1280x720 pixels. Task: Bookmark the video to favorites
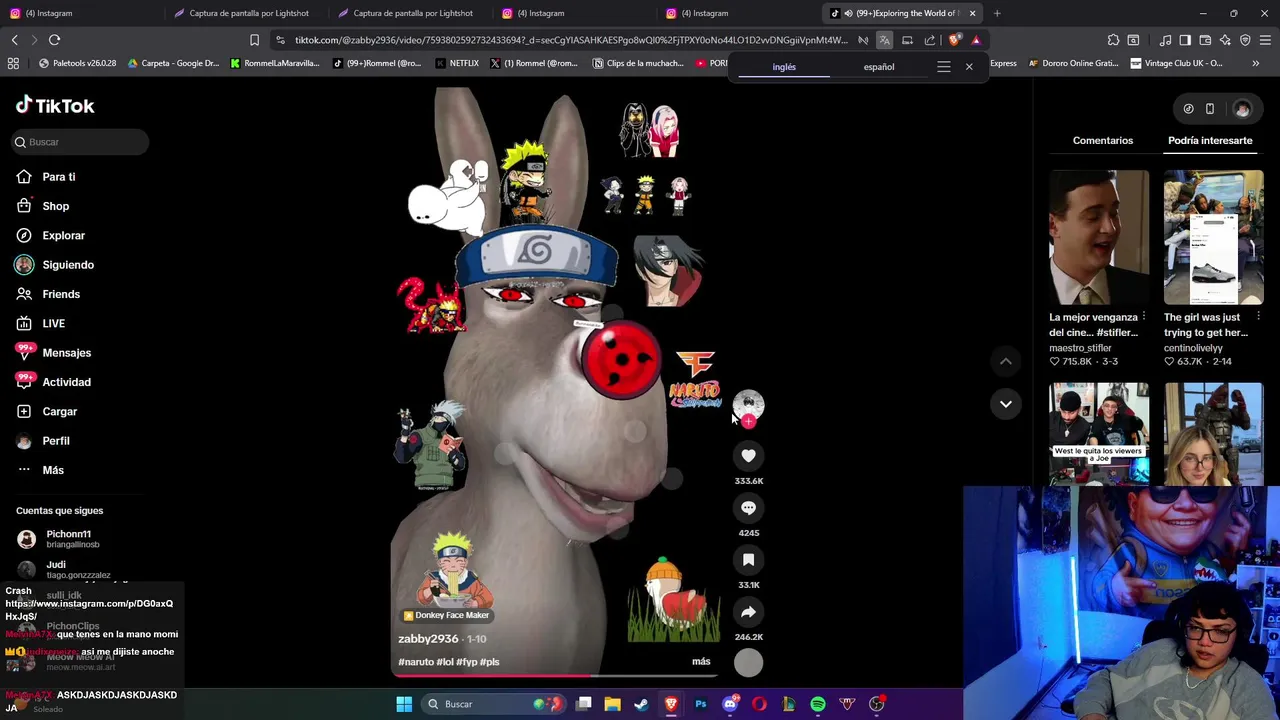748,560
